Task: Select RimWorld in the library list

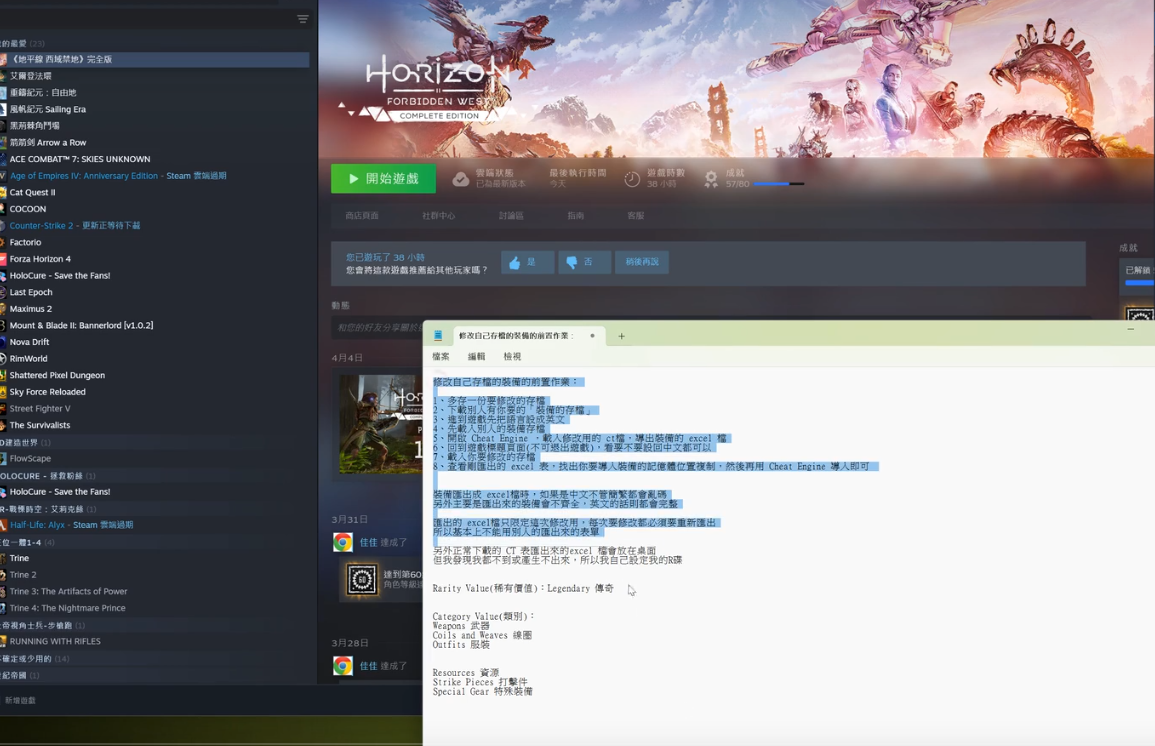Action: tap(28, 359)
